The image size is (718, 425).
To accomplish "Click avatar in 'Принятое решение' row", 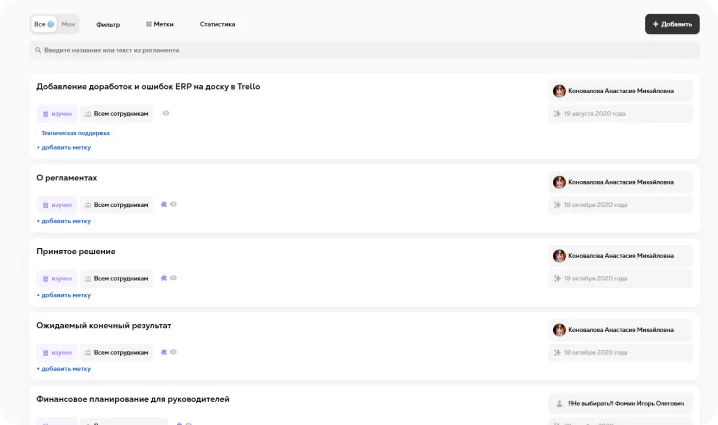I will [x=559, y=256].
